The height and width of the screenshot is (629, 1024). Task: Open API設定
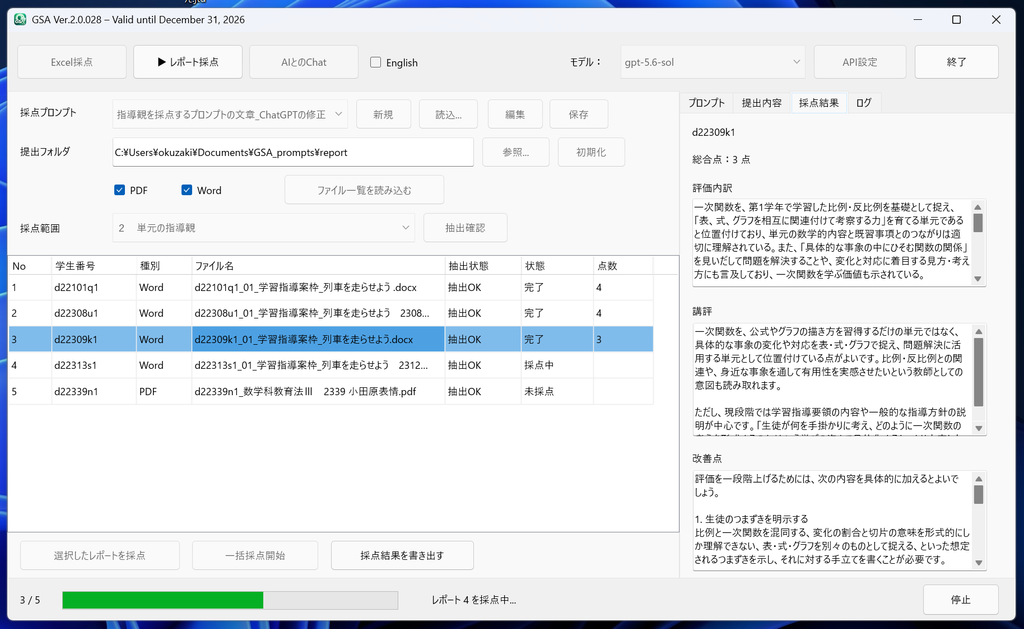pos(859,62)
